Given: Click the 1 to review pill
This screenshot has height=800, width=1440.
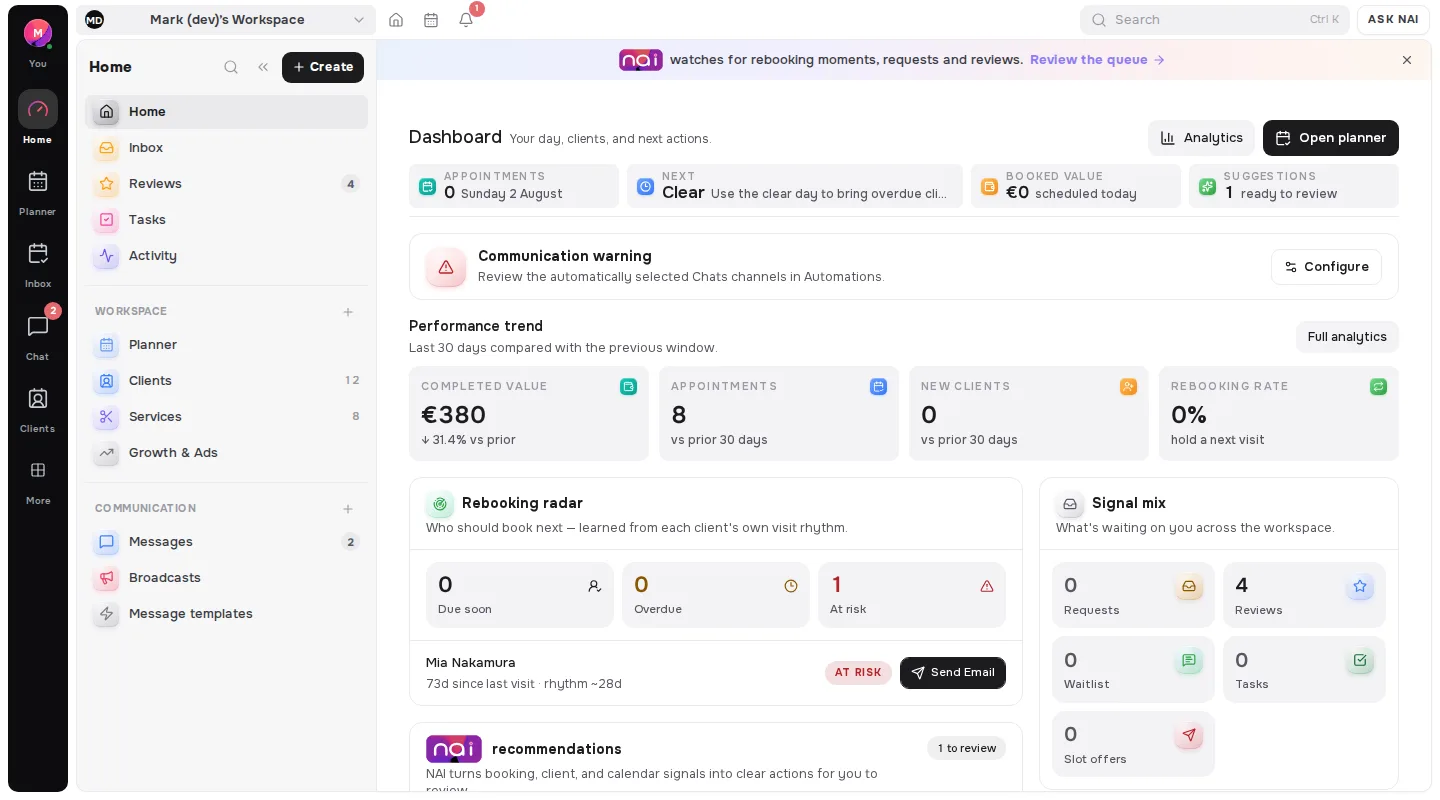Looking at the screenshot, I should [966, 748].
